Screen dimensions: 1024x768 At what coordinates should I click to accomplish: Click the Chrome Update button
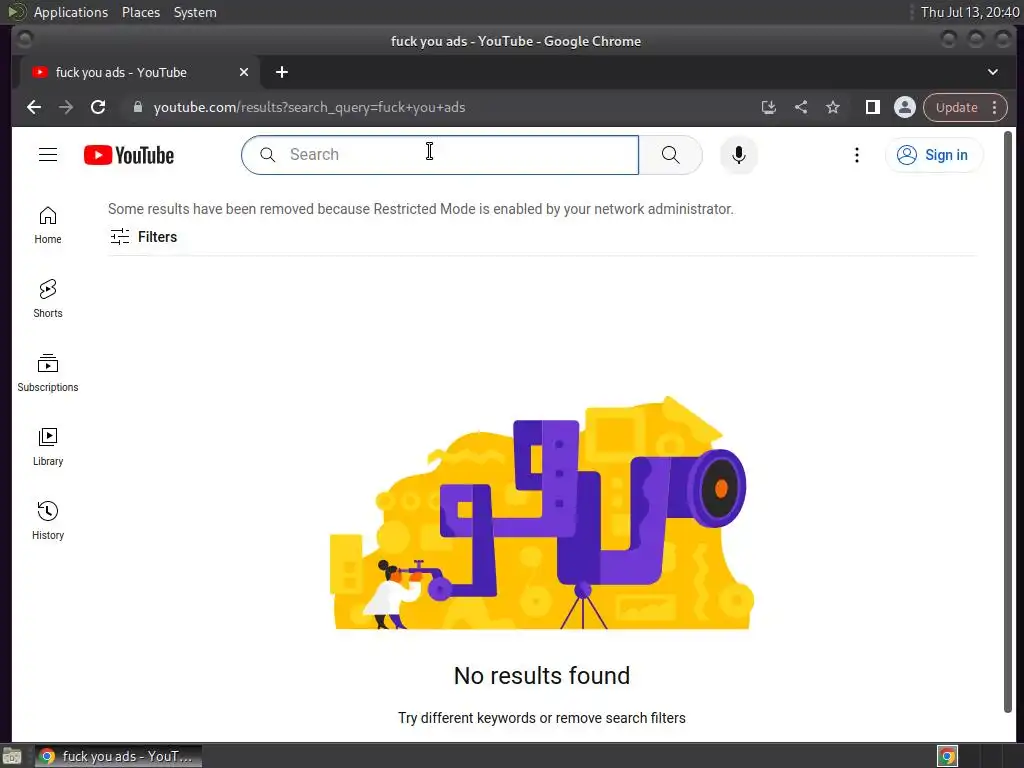pos(956,107)
